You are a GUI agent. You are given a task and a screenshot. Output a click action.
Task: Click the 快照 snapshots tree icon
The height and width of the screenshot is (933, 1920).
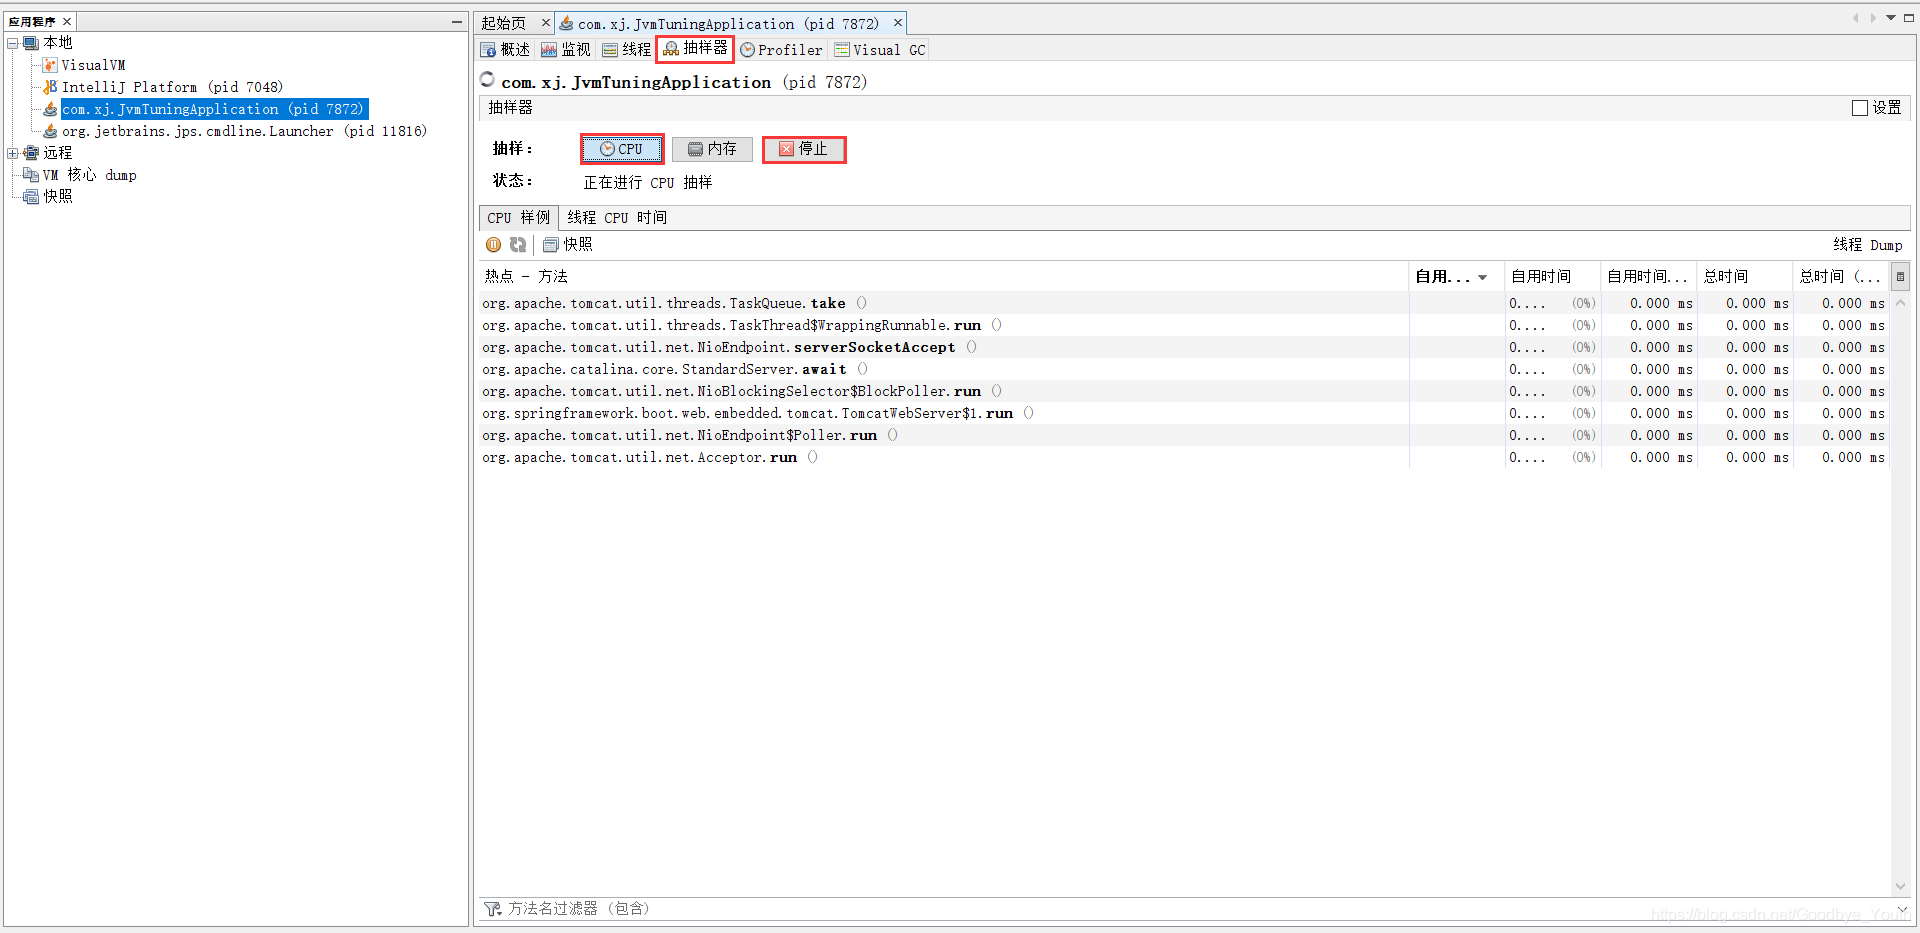point(31,197)
